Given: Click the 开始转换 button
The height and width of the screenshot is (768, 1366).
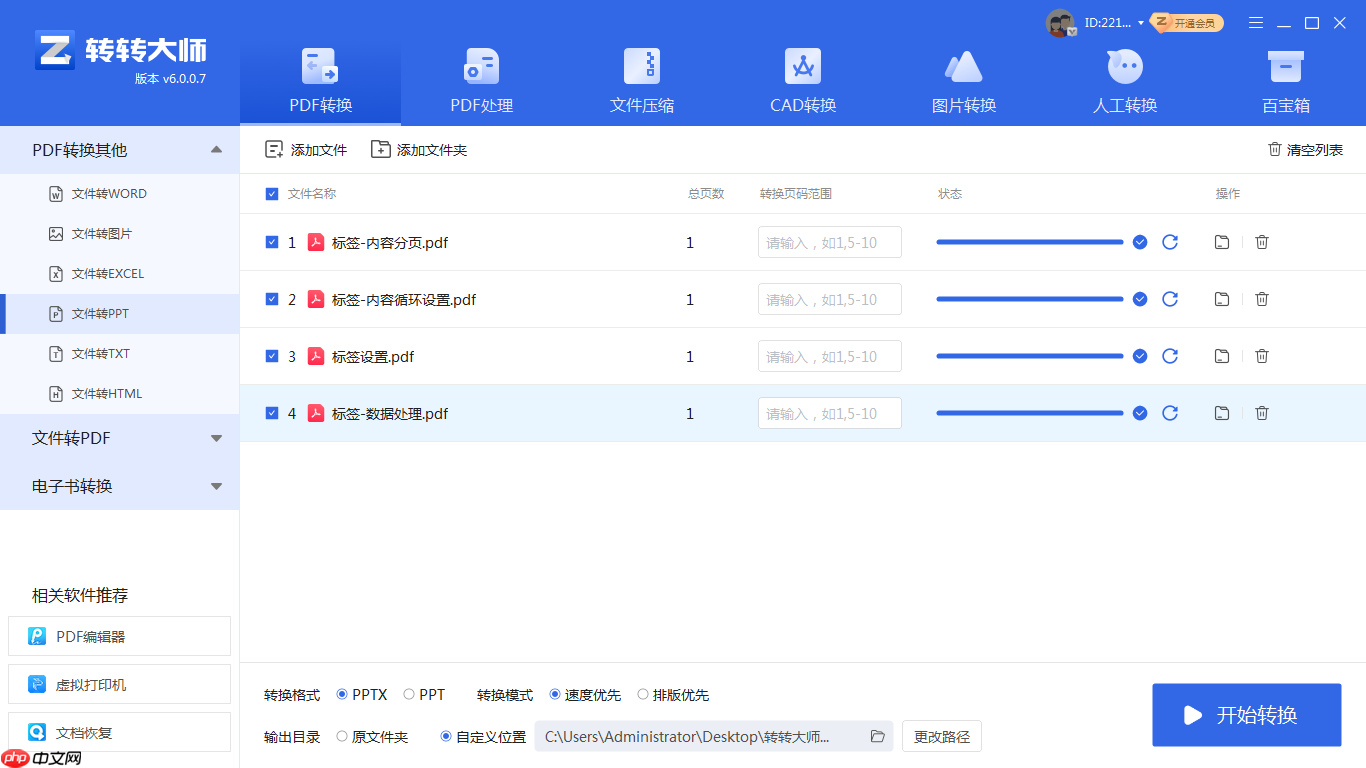Looking at the screenshot, I should click(x=1246, y=715).
